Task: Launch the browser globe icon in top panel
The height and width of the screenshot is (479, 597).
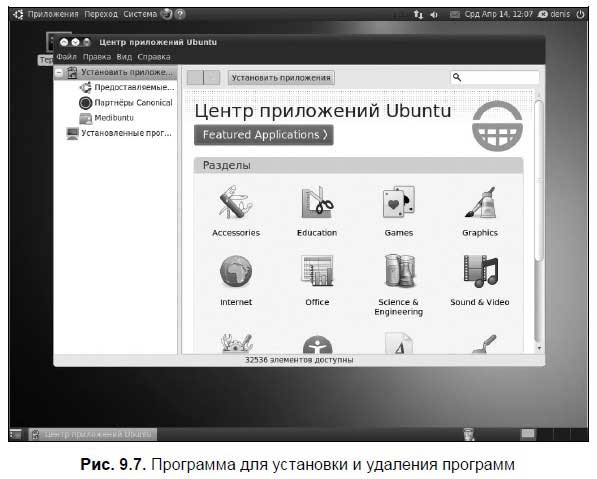Action: [166, 14]
